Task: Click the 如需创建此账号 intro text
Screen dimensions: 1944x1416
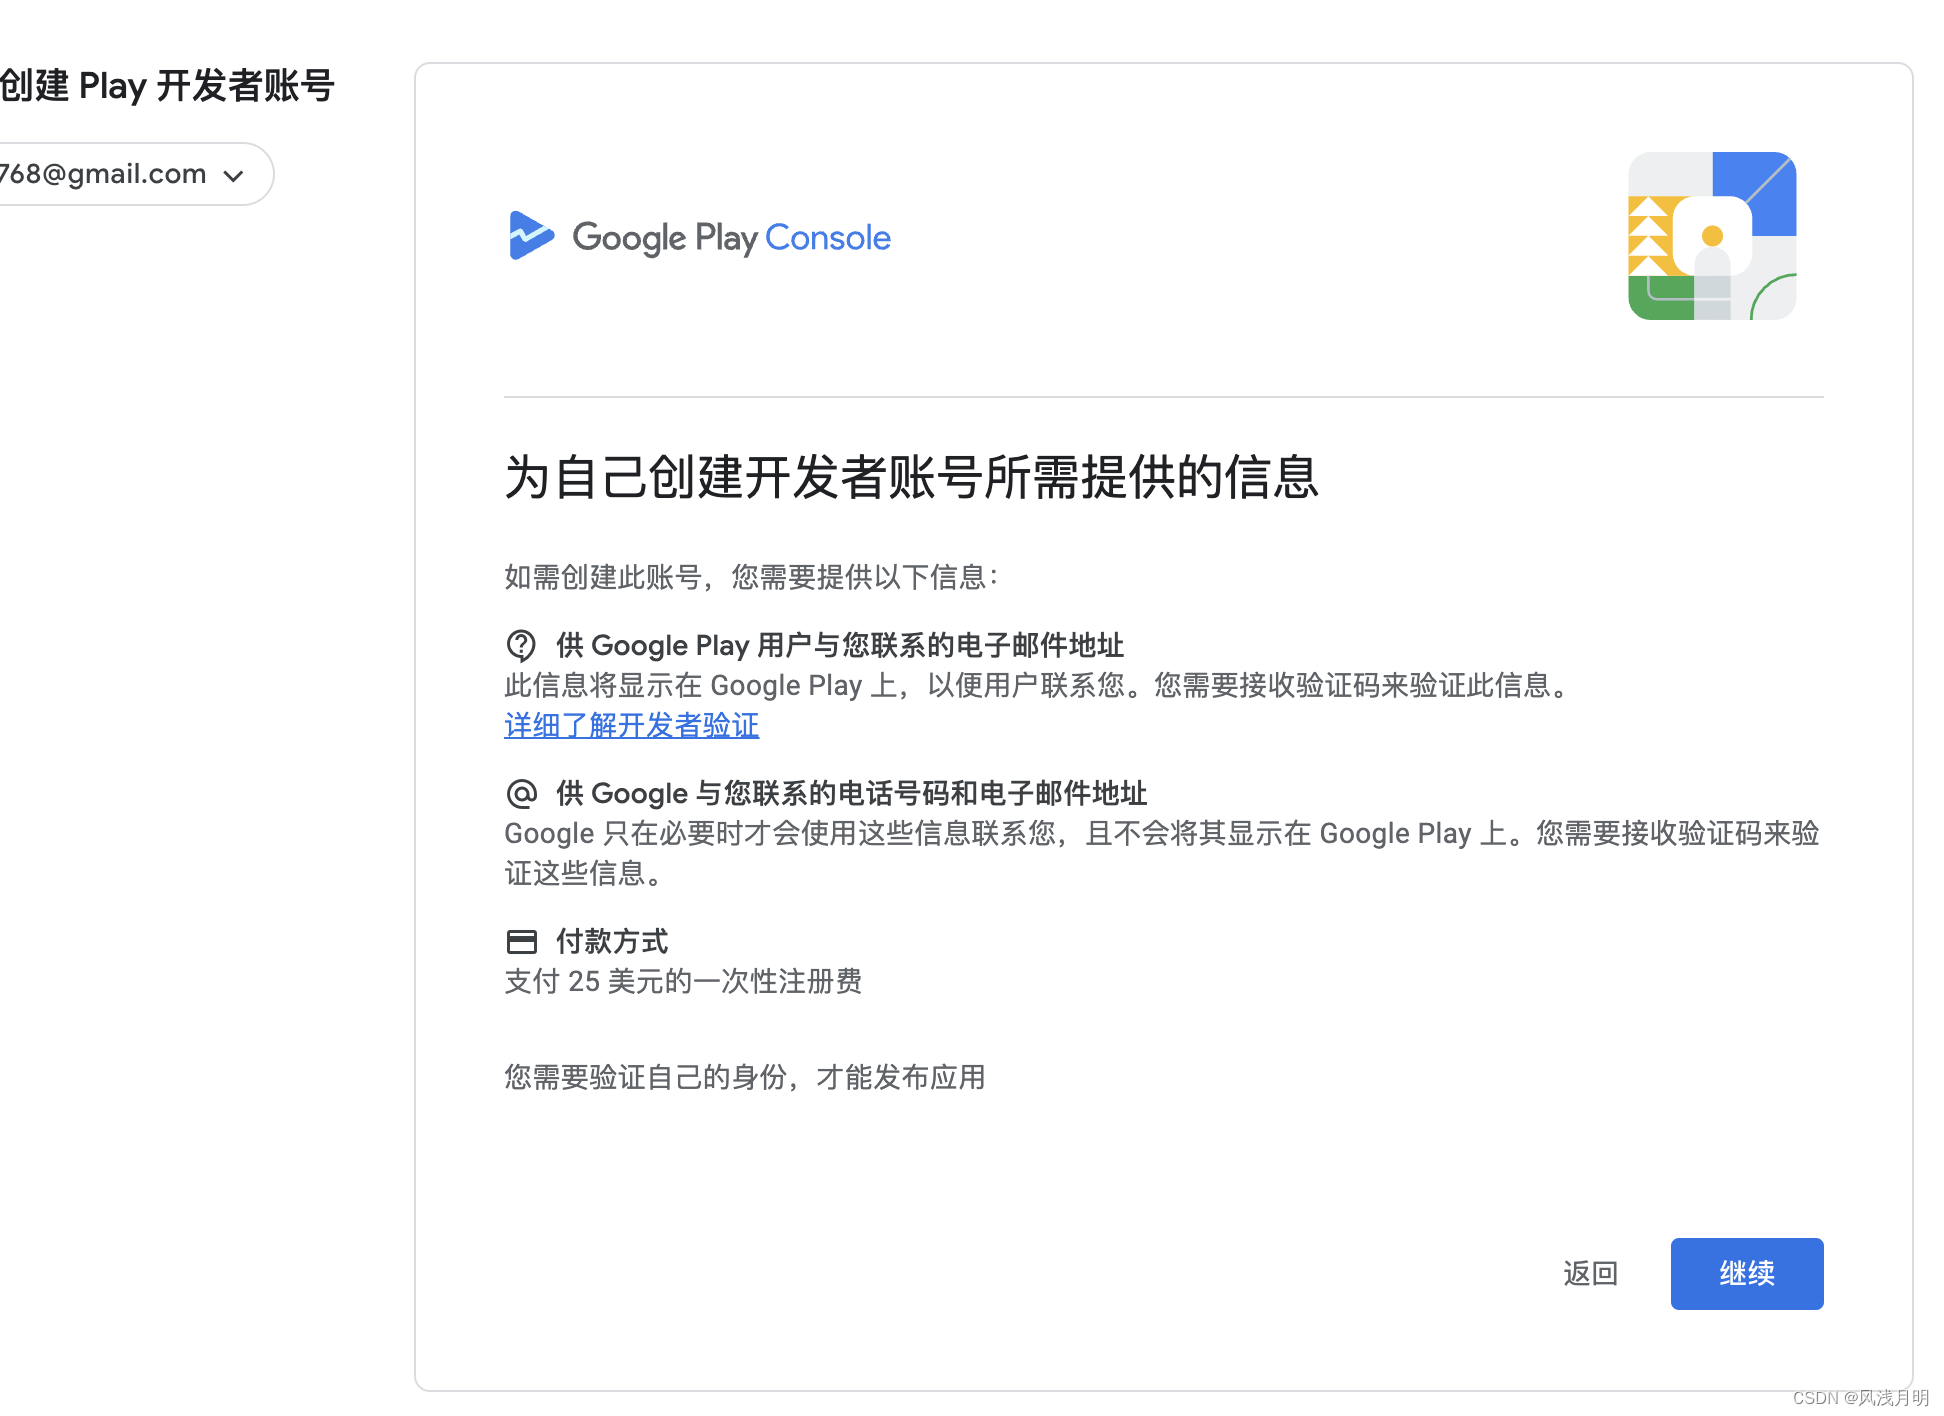Action: click(750, 577)
